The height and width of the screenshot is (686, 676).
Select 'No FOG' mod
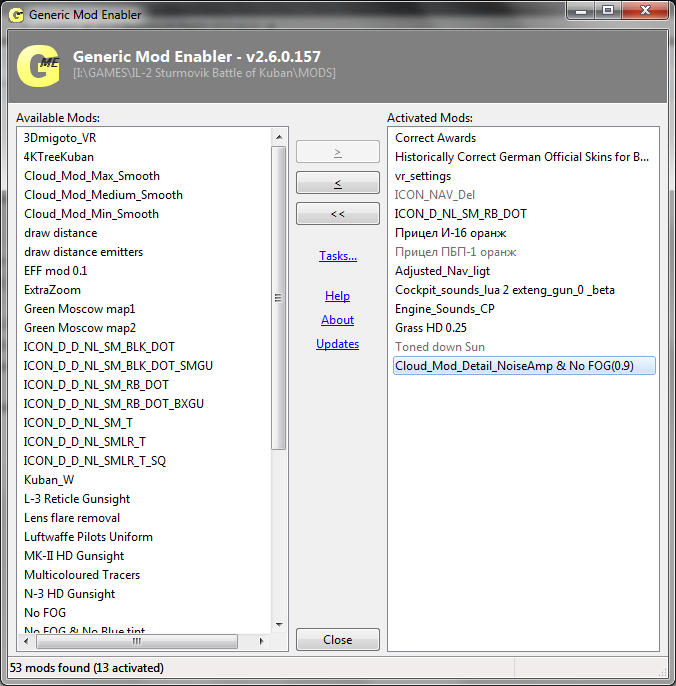tap(45, 613)
